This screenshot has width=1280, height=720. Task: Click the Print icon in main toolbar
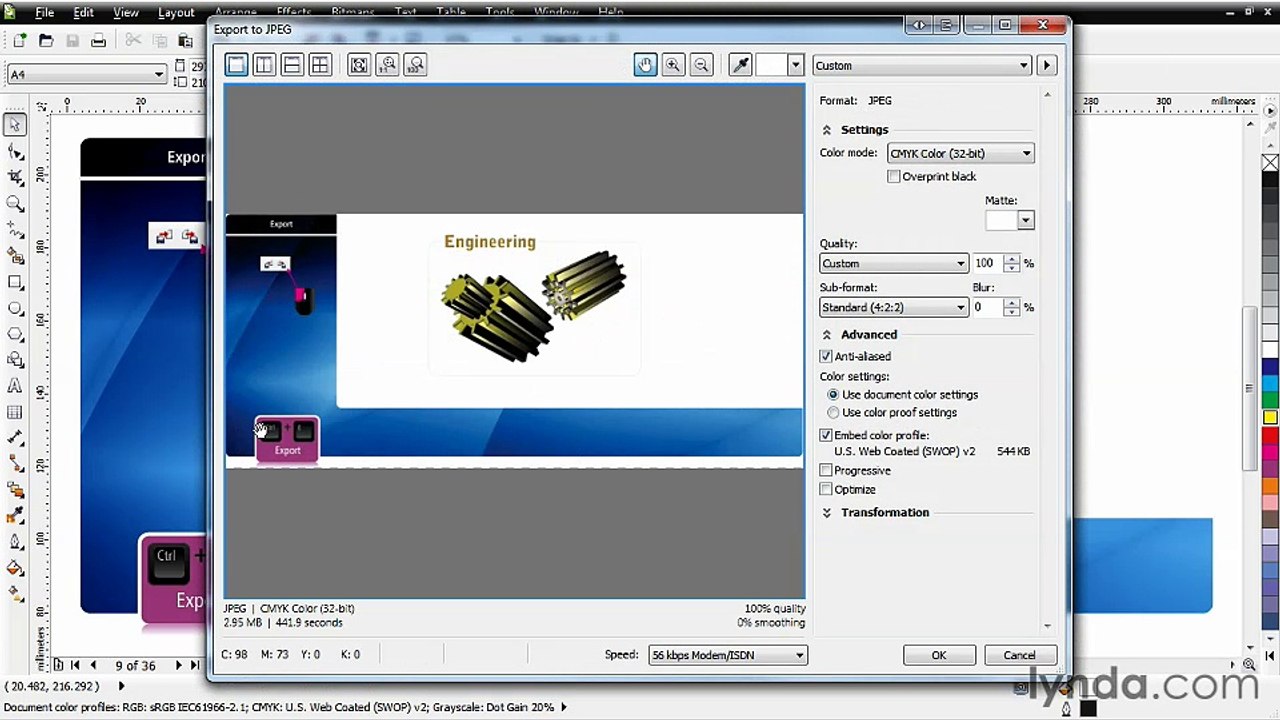(x=98, y=40)
